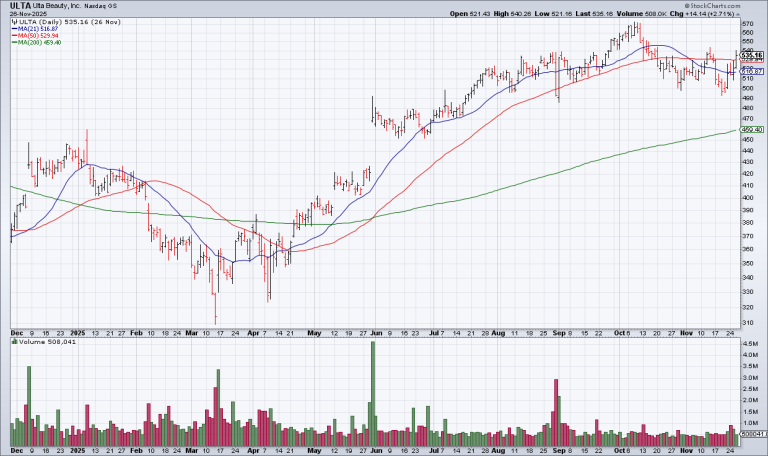Click the bold ULTA ticker title
Viewport: 768px width, 456px height.
(21, 6)
